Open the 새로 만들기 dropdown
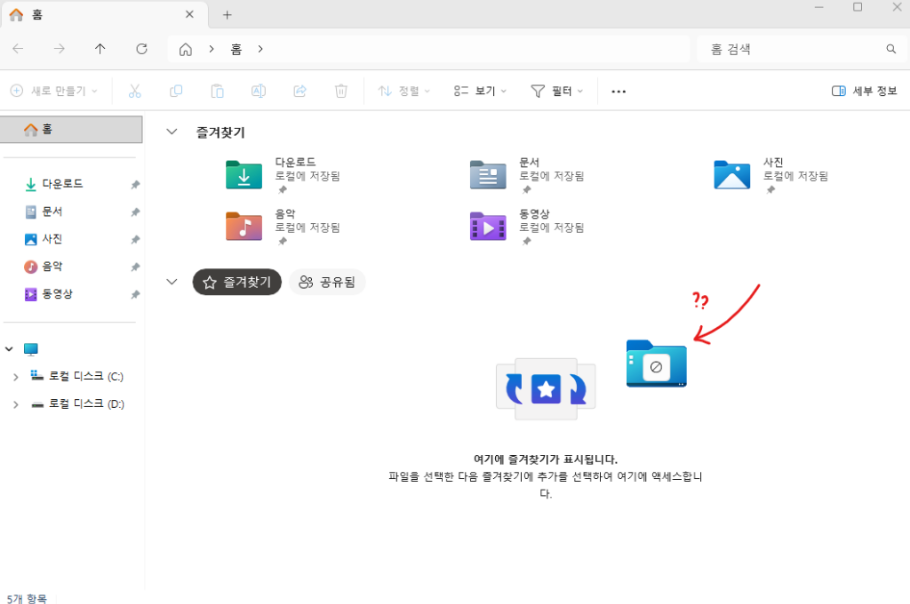 [x=54, y=91]
